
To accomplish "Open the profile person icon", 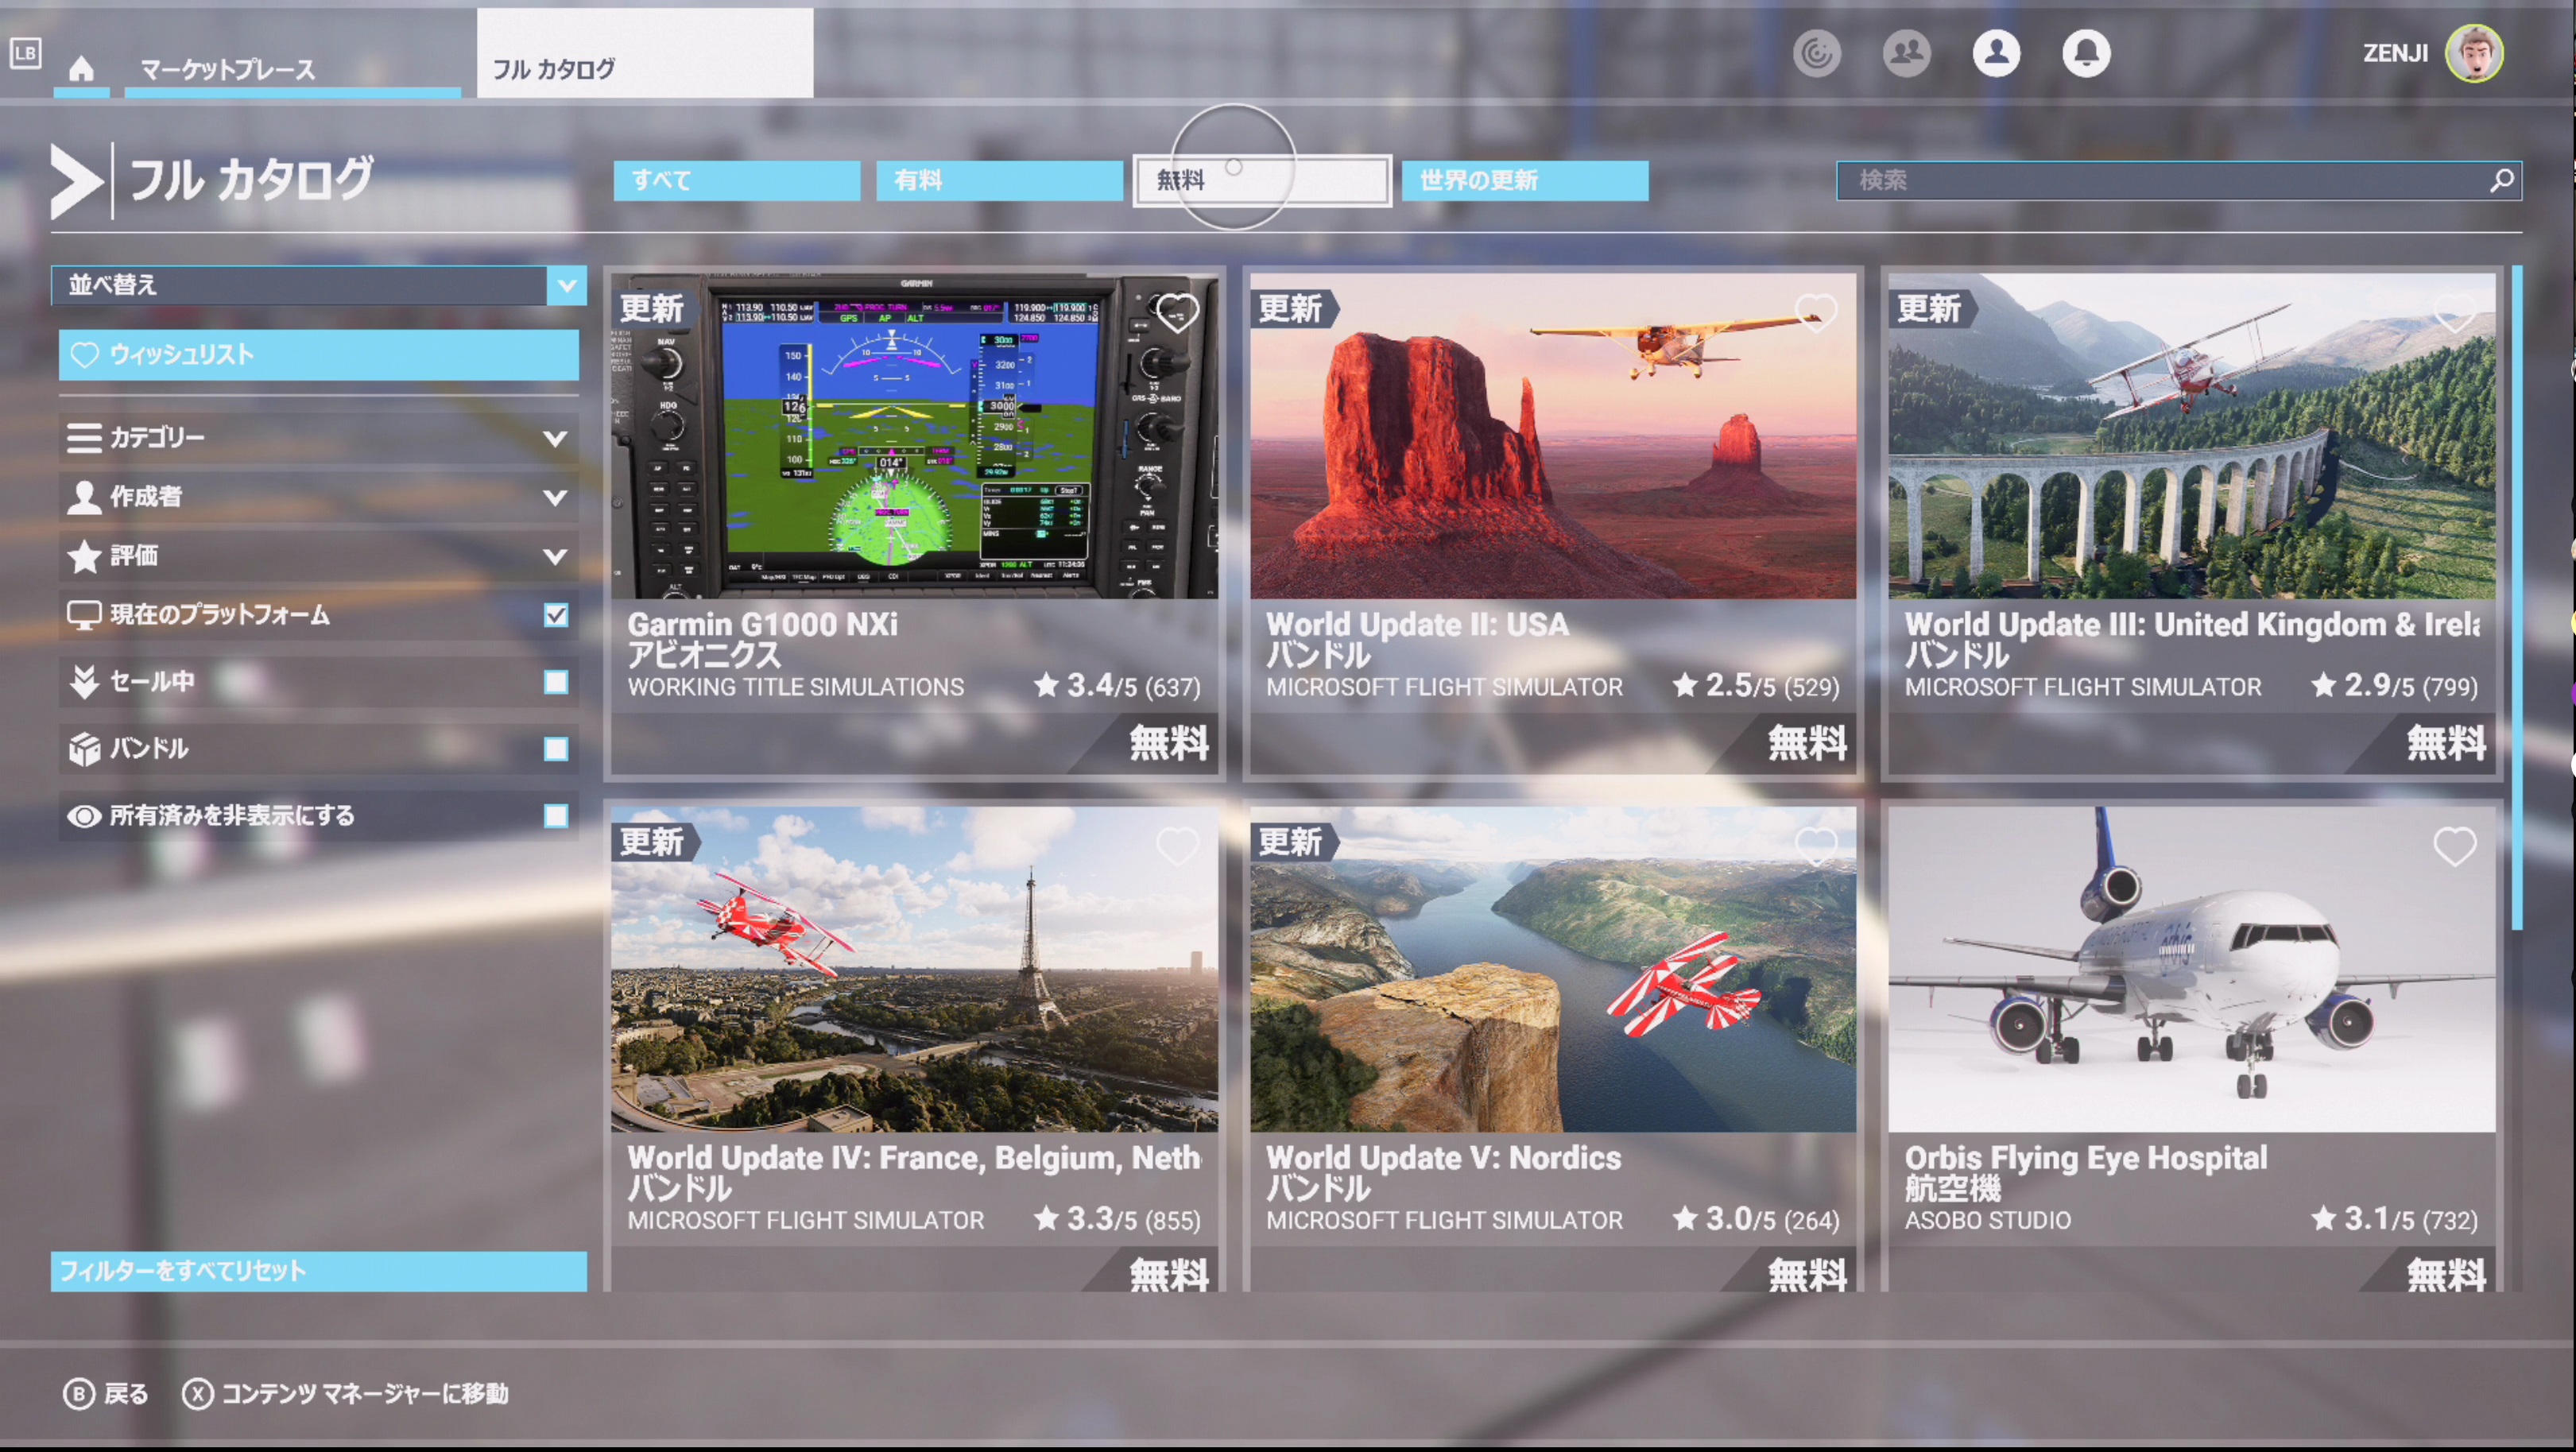I will 1995,52.
